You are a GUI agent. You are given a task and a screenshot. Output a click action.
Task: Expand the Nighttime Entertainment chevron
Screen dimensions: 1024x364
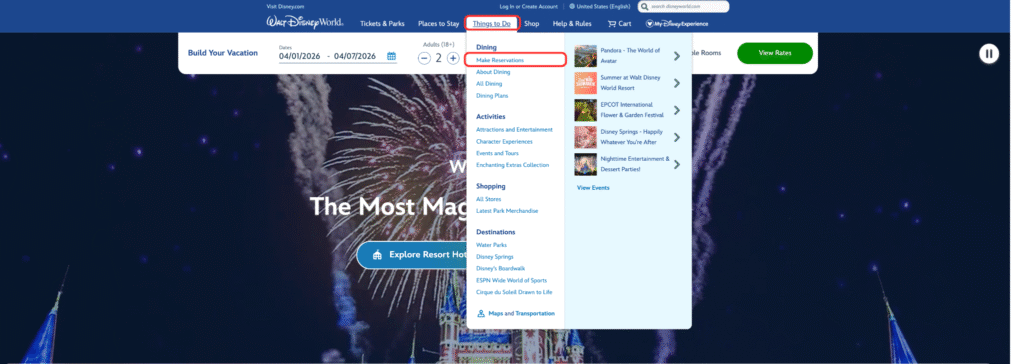pyautogui.click(x=677, y=165)
